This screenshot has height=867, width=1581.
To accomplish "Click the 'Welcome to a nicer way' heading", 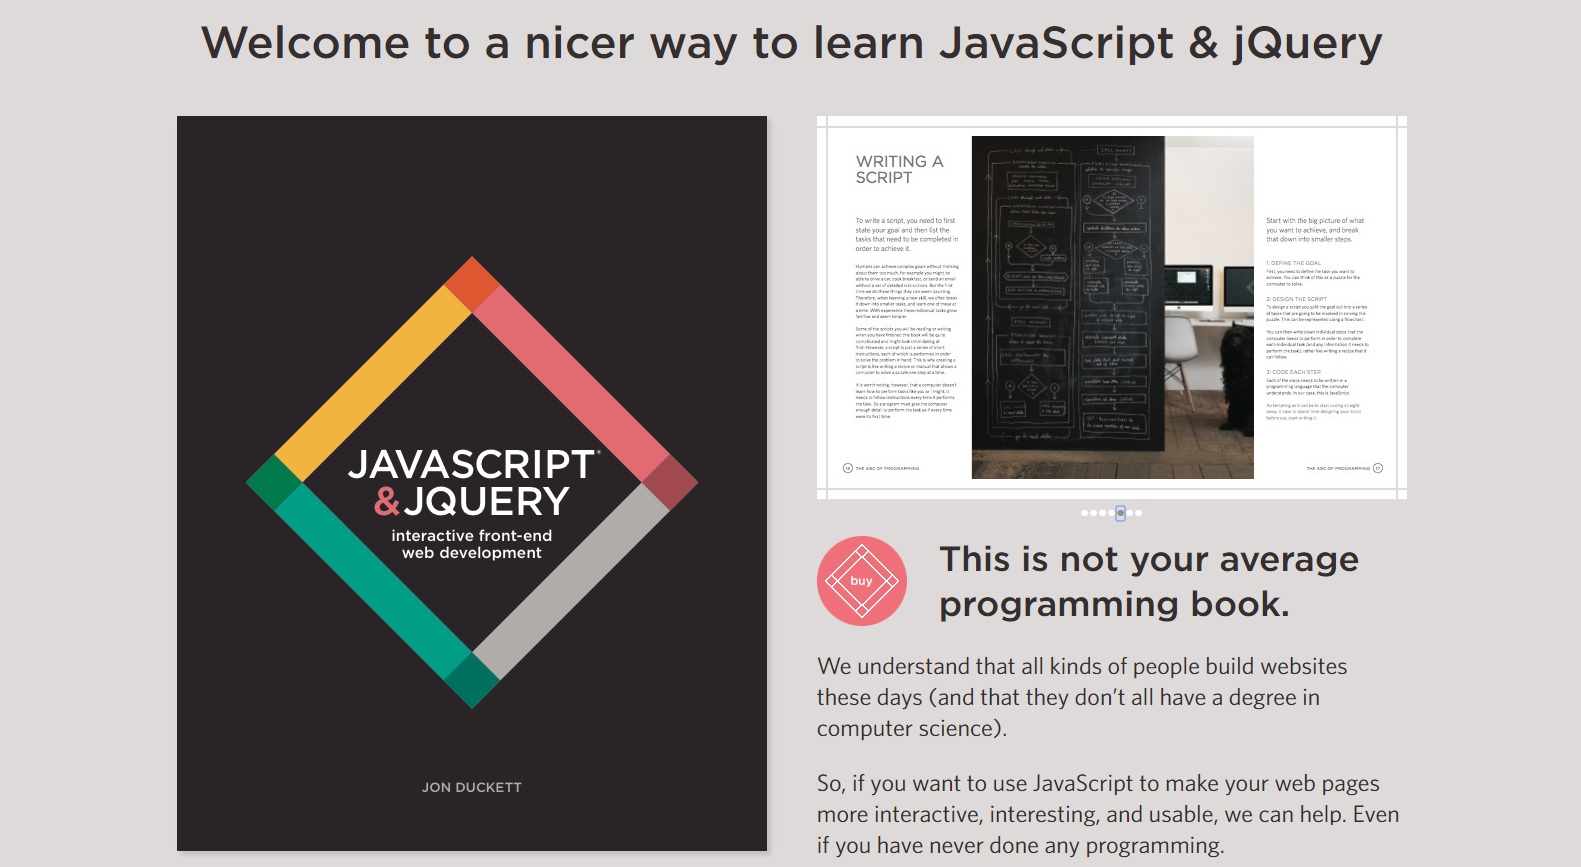I will [792, 44].
